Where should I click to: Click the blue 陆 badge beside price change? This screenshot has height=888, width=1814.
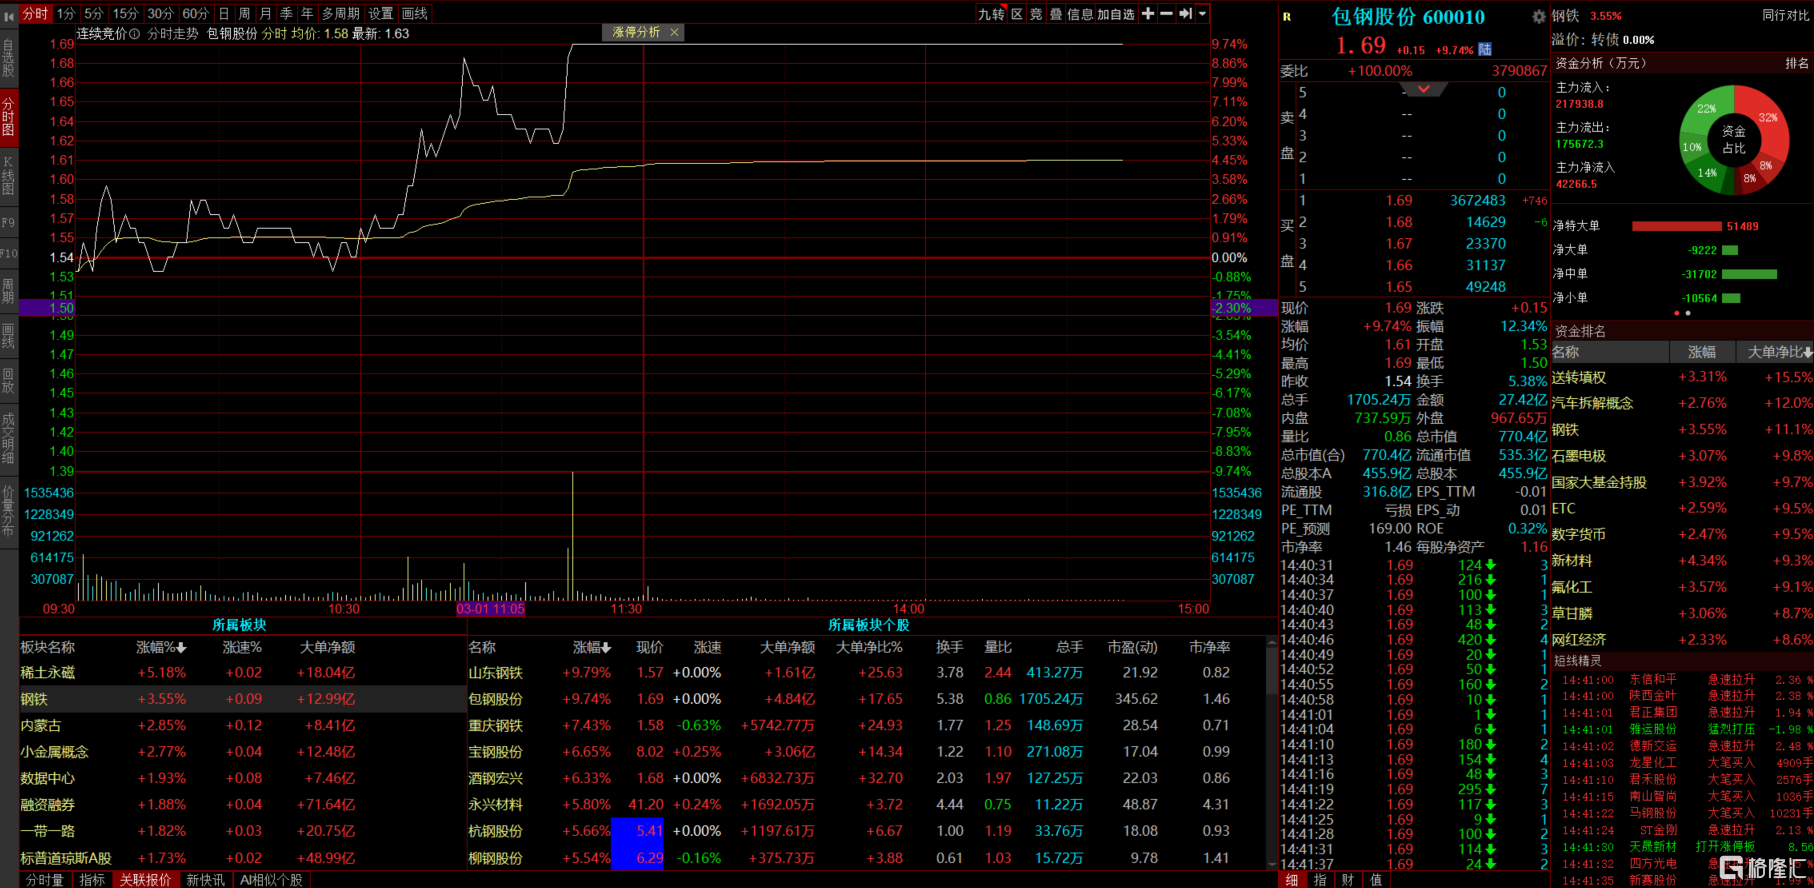1485,49
